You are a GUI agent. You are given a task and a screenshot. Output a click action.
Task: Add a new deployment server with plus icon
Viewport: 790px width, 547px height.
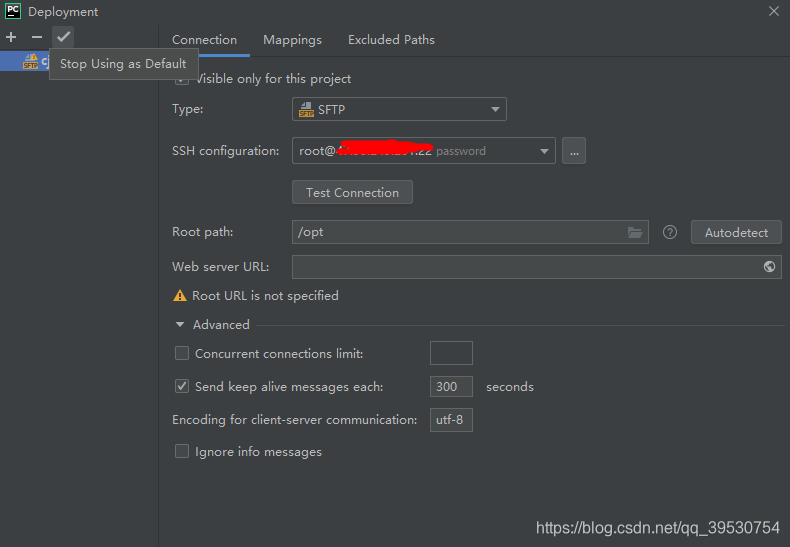point(11,37)
